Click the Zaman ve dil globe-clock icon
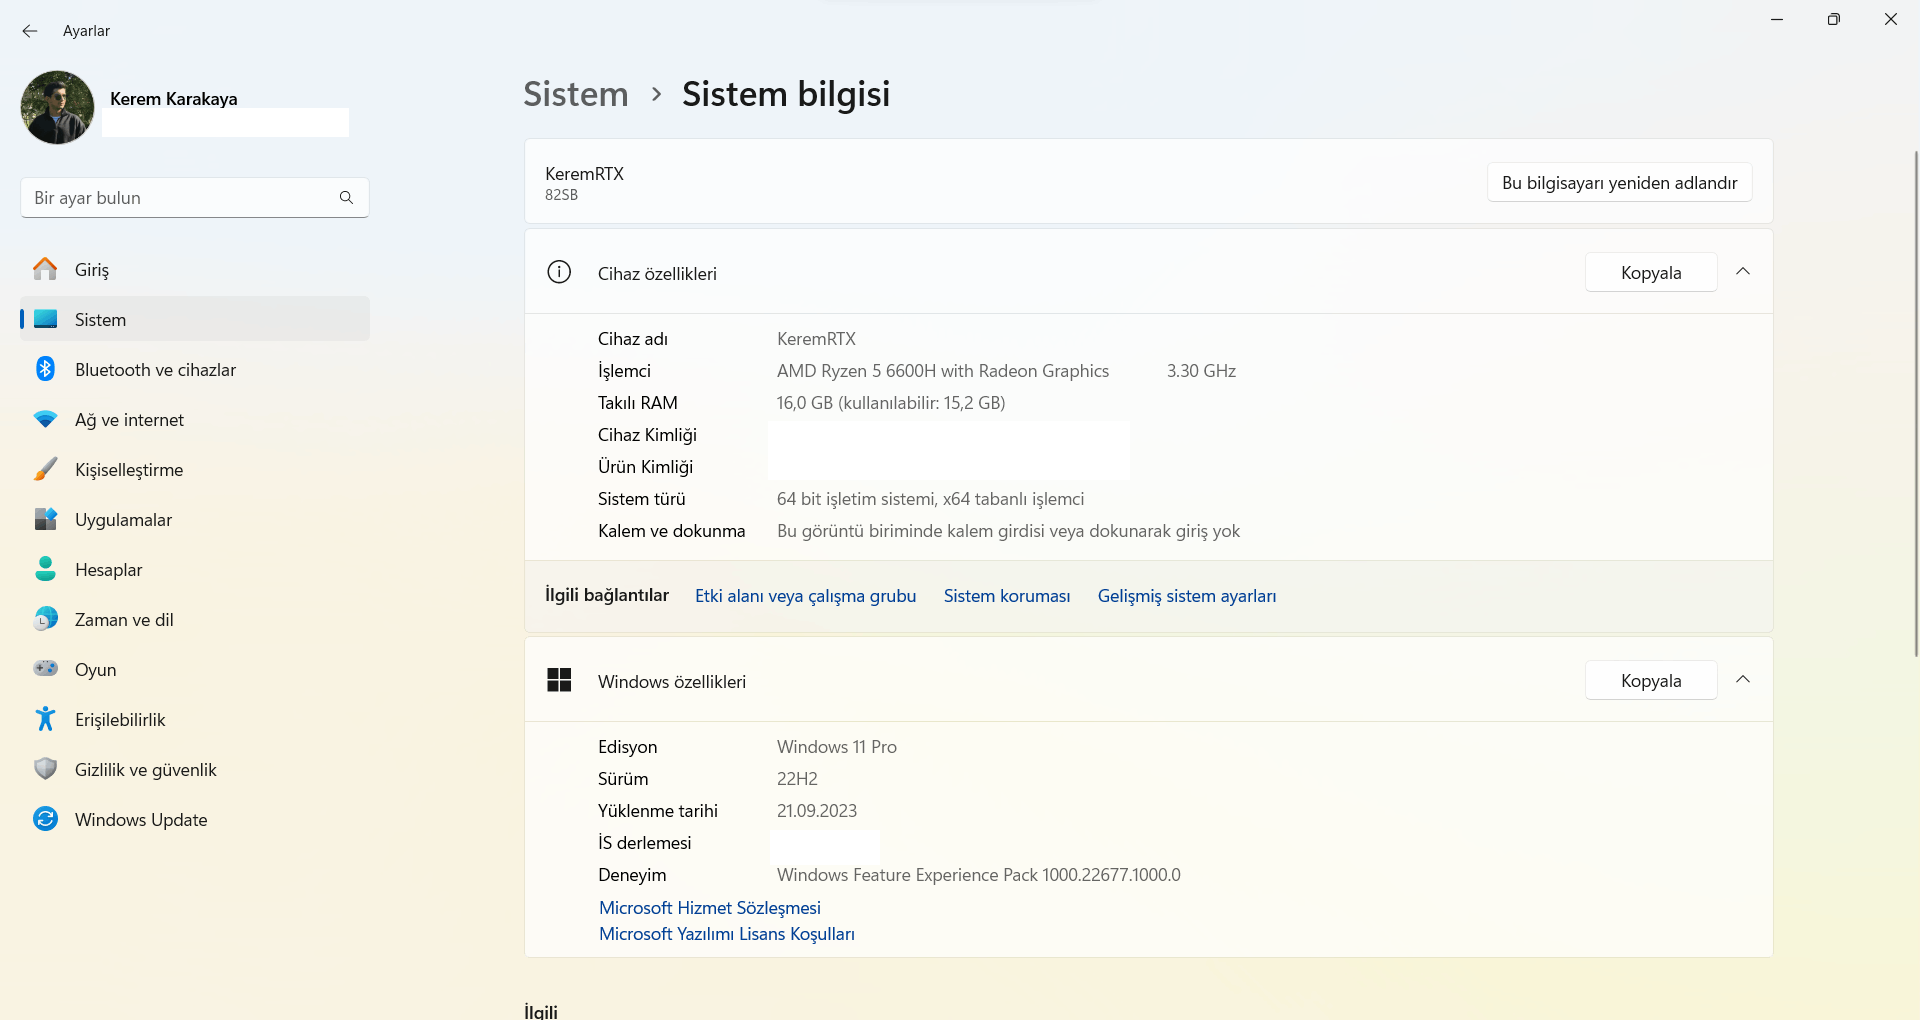The image size is (1920, 1020). coord(45,619)
